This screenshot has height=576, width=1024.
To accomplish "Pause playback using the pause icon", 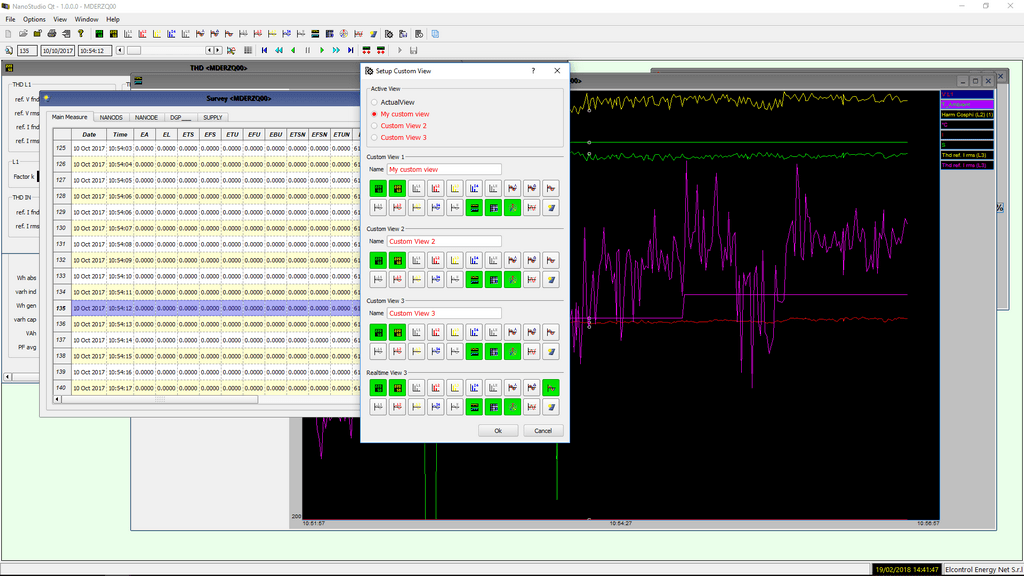I will (308, 50).
